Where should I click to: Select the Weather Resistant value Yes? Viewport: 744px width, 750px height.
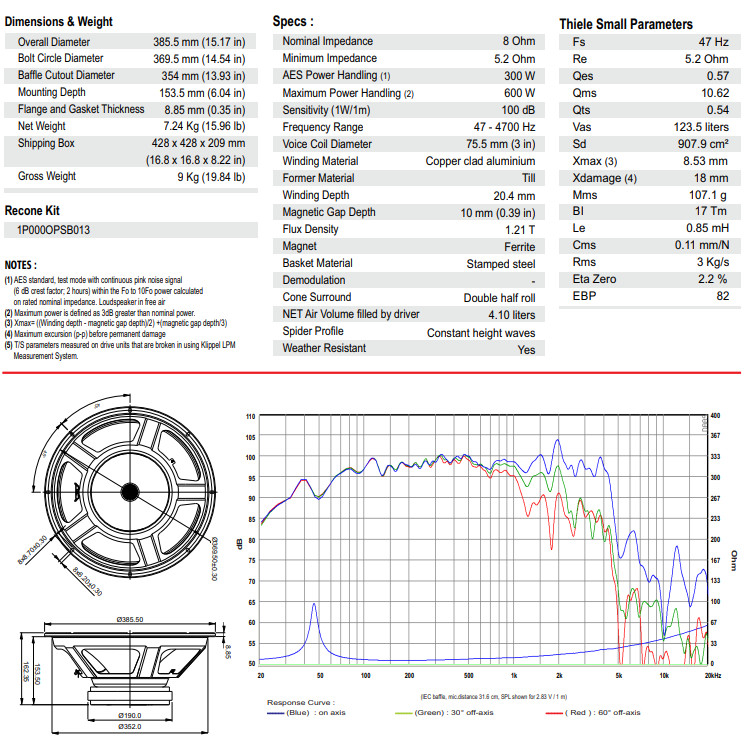(526, 350)
